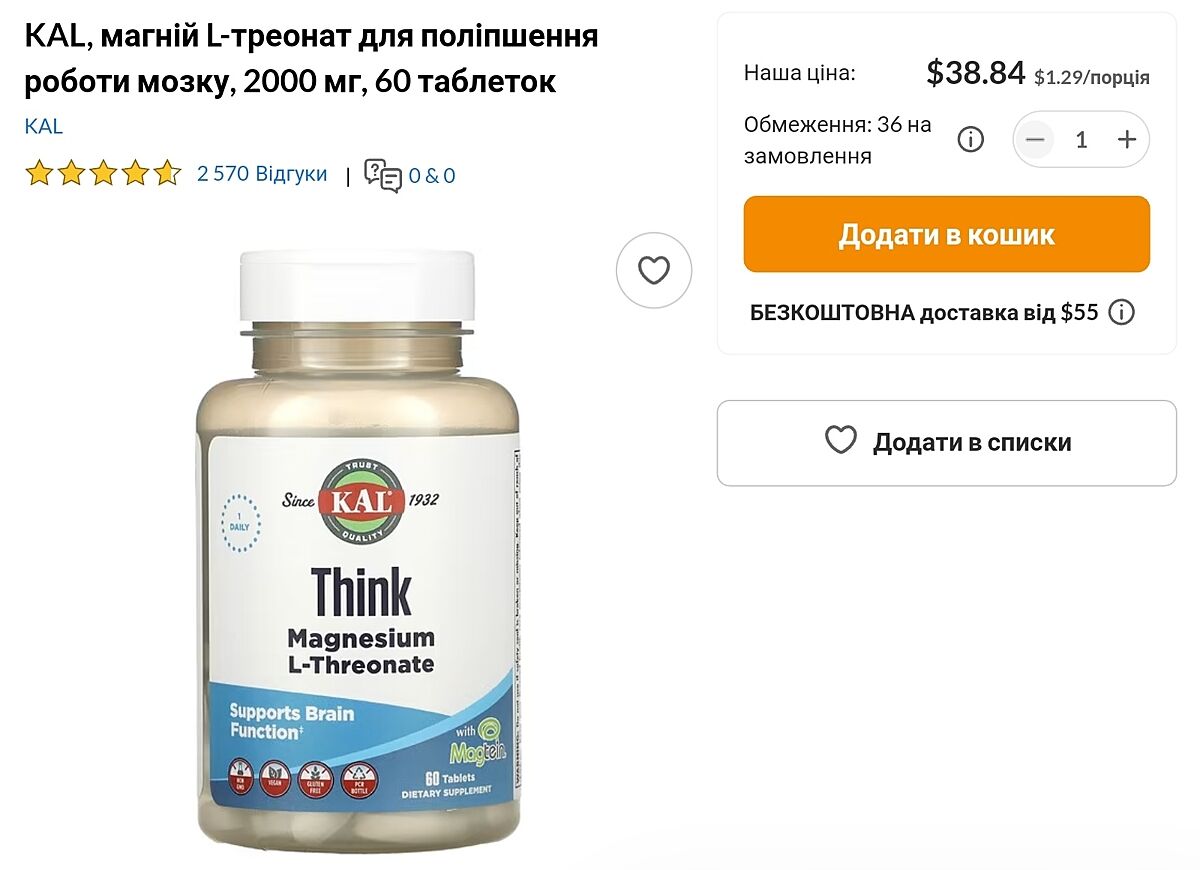This screenshot has height=870, width=1200.
Task: Click the quantity field showing 1
Action: tap(1081, 139)
